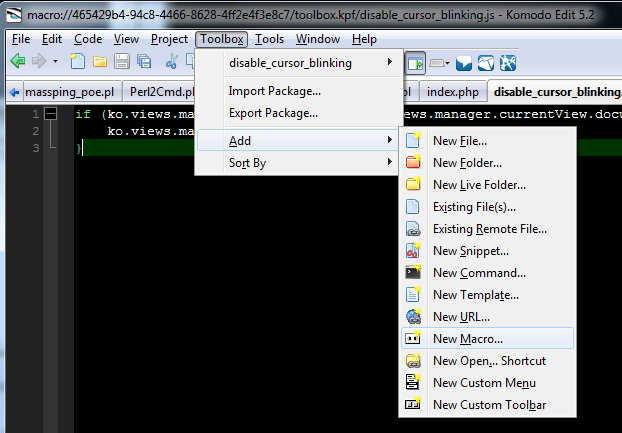Click the New File toolbar icon

pos(77,62)
